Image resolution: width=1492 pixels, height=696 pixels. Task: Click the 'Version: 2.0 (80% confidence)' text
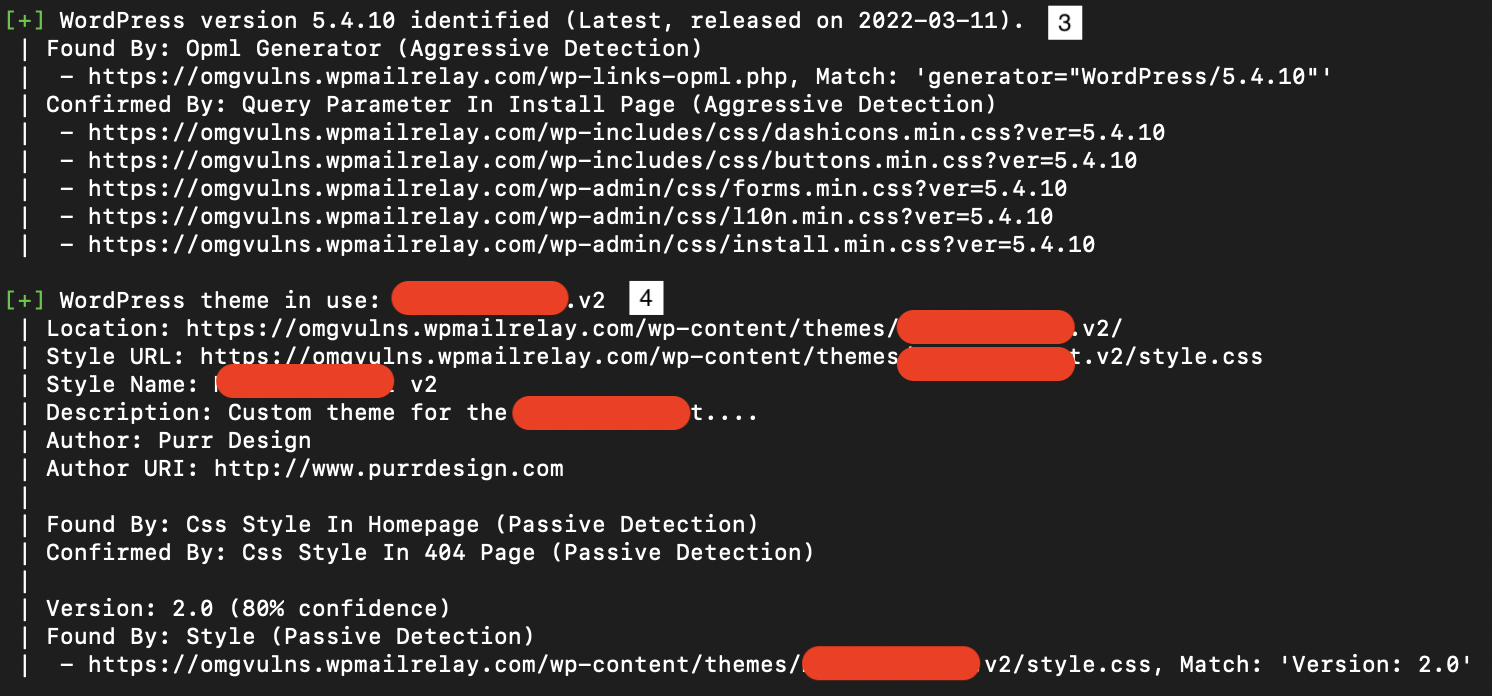[x=248, y=608]
